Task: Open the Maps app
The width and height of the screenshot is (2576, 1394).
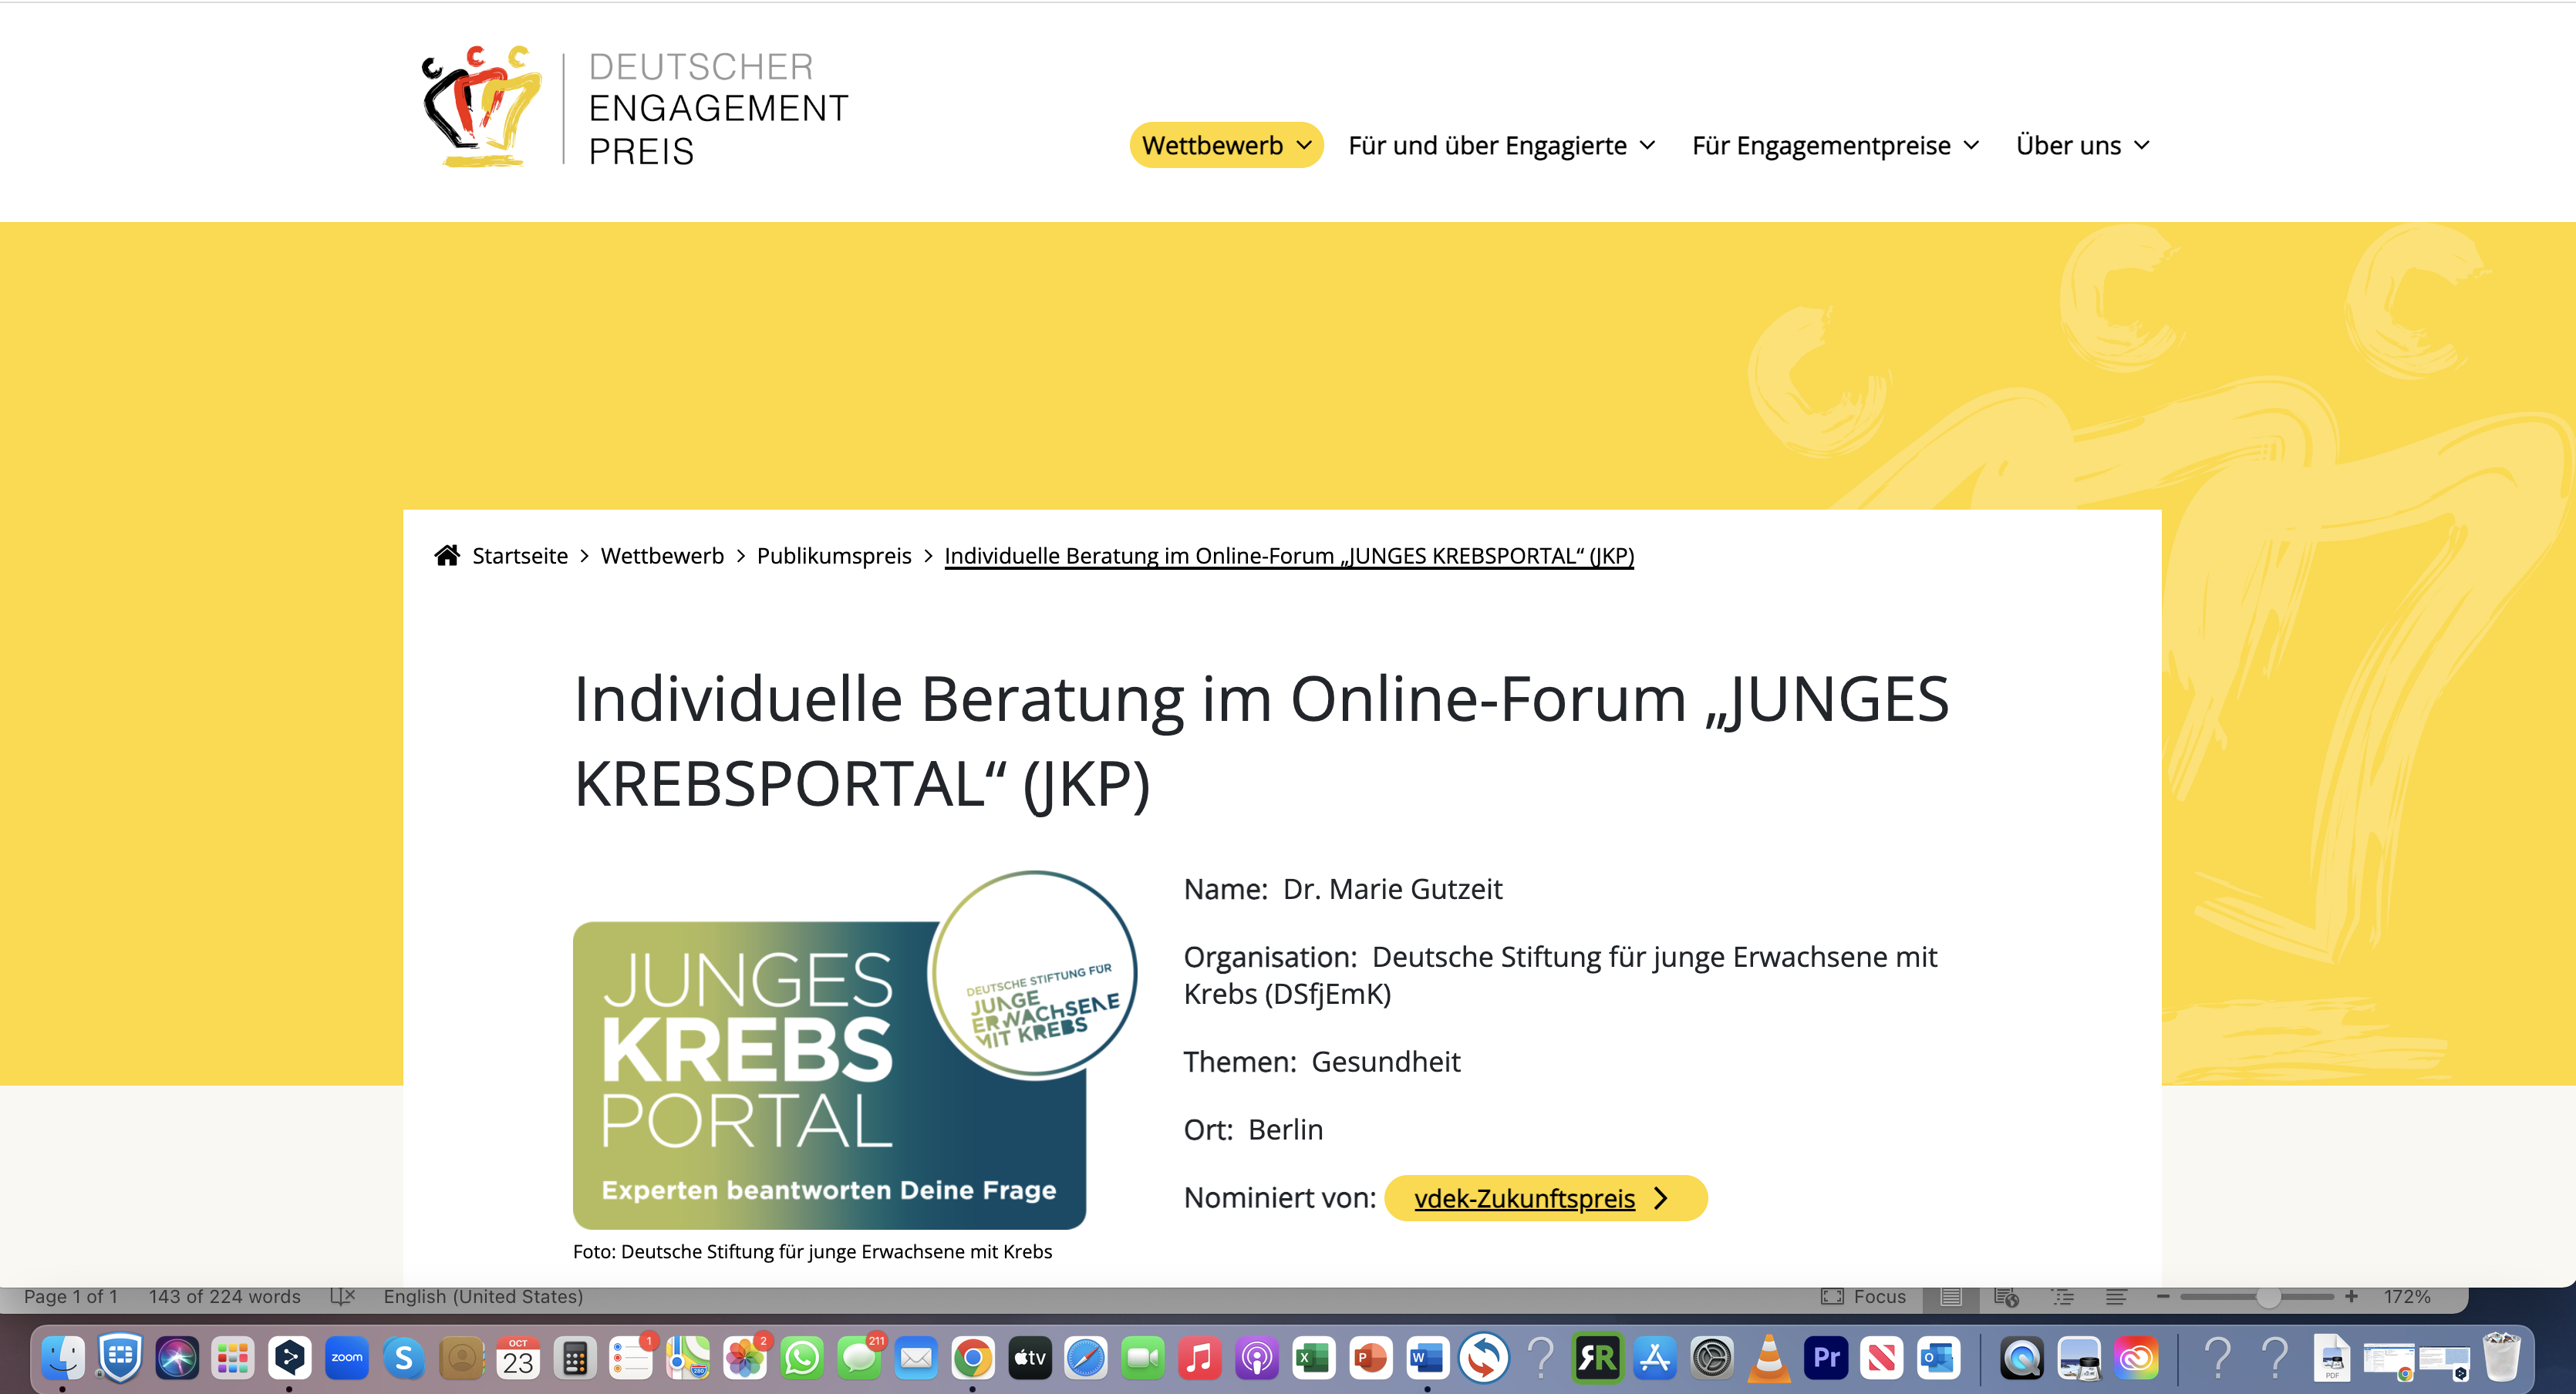Action: click(x=688, y=1357)
